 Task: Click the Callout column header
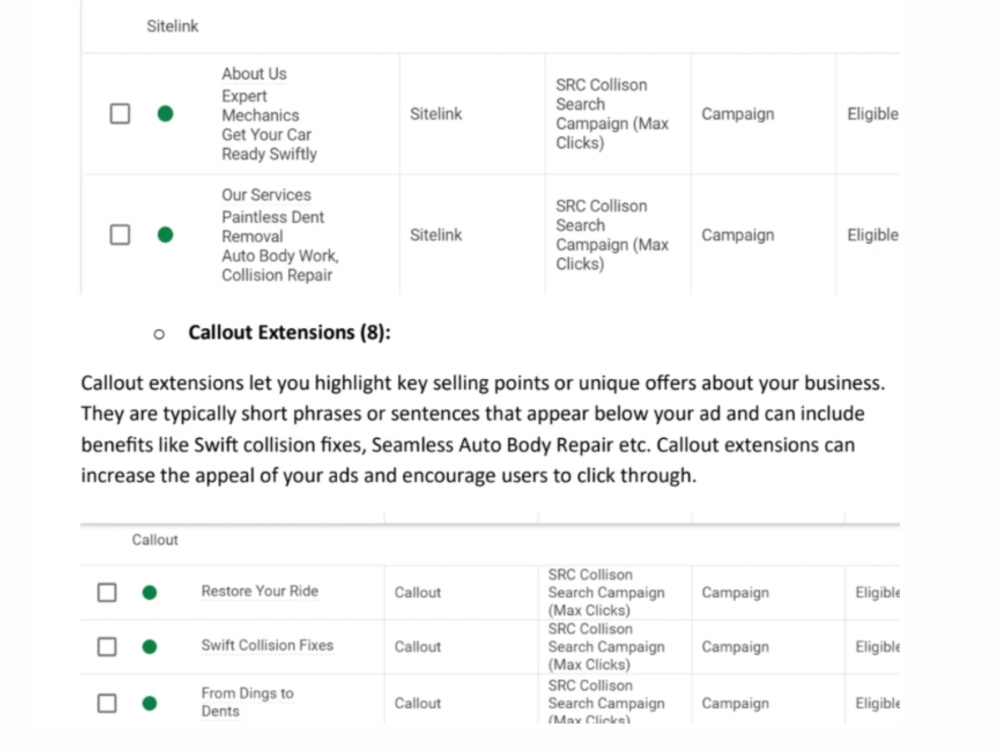point(155,540)
